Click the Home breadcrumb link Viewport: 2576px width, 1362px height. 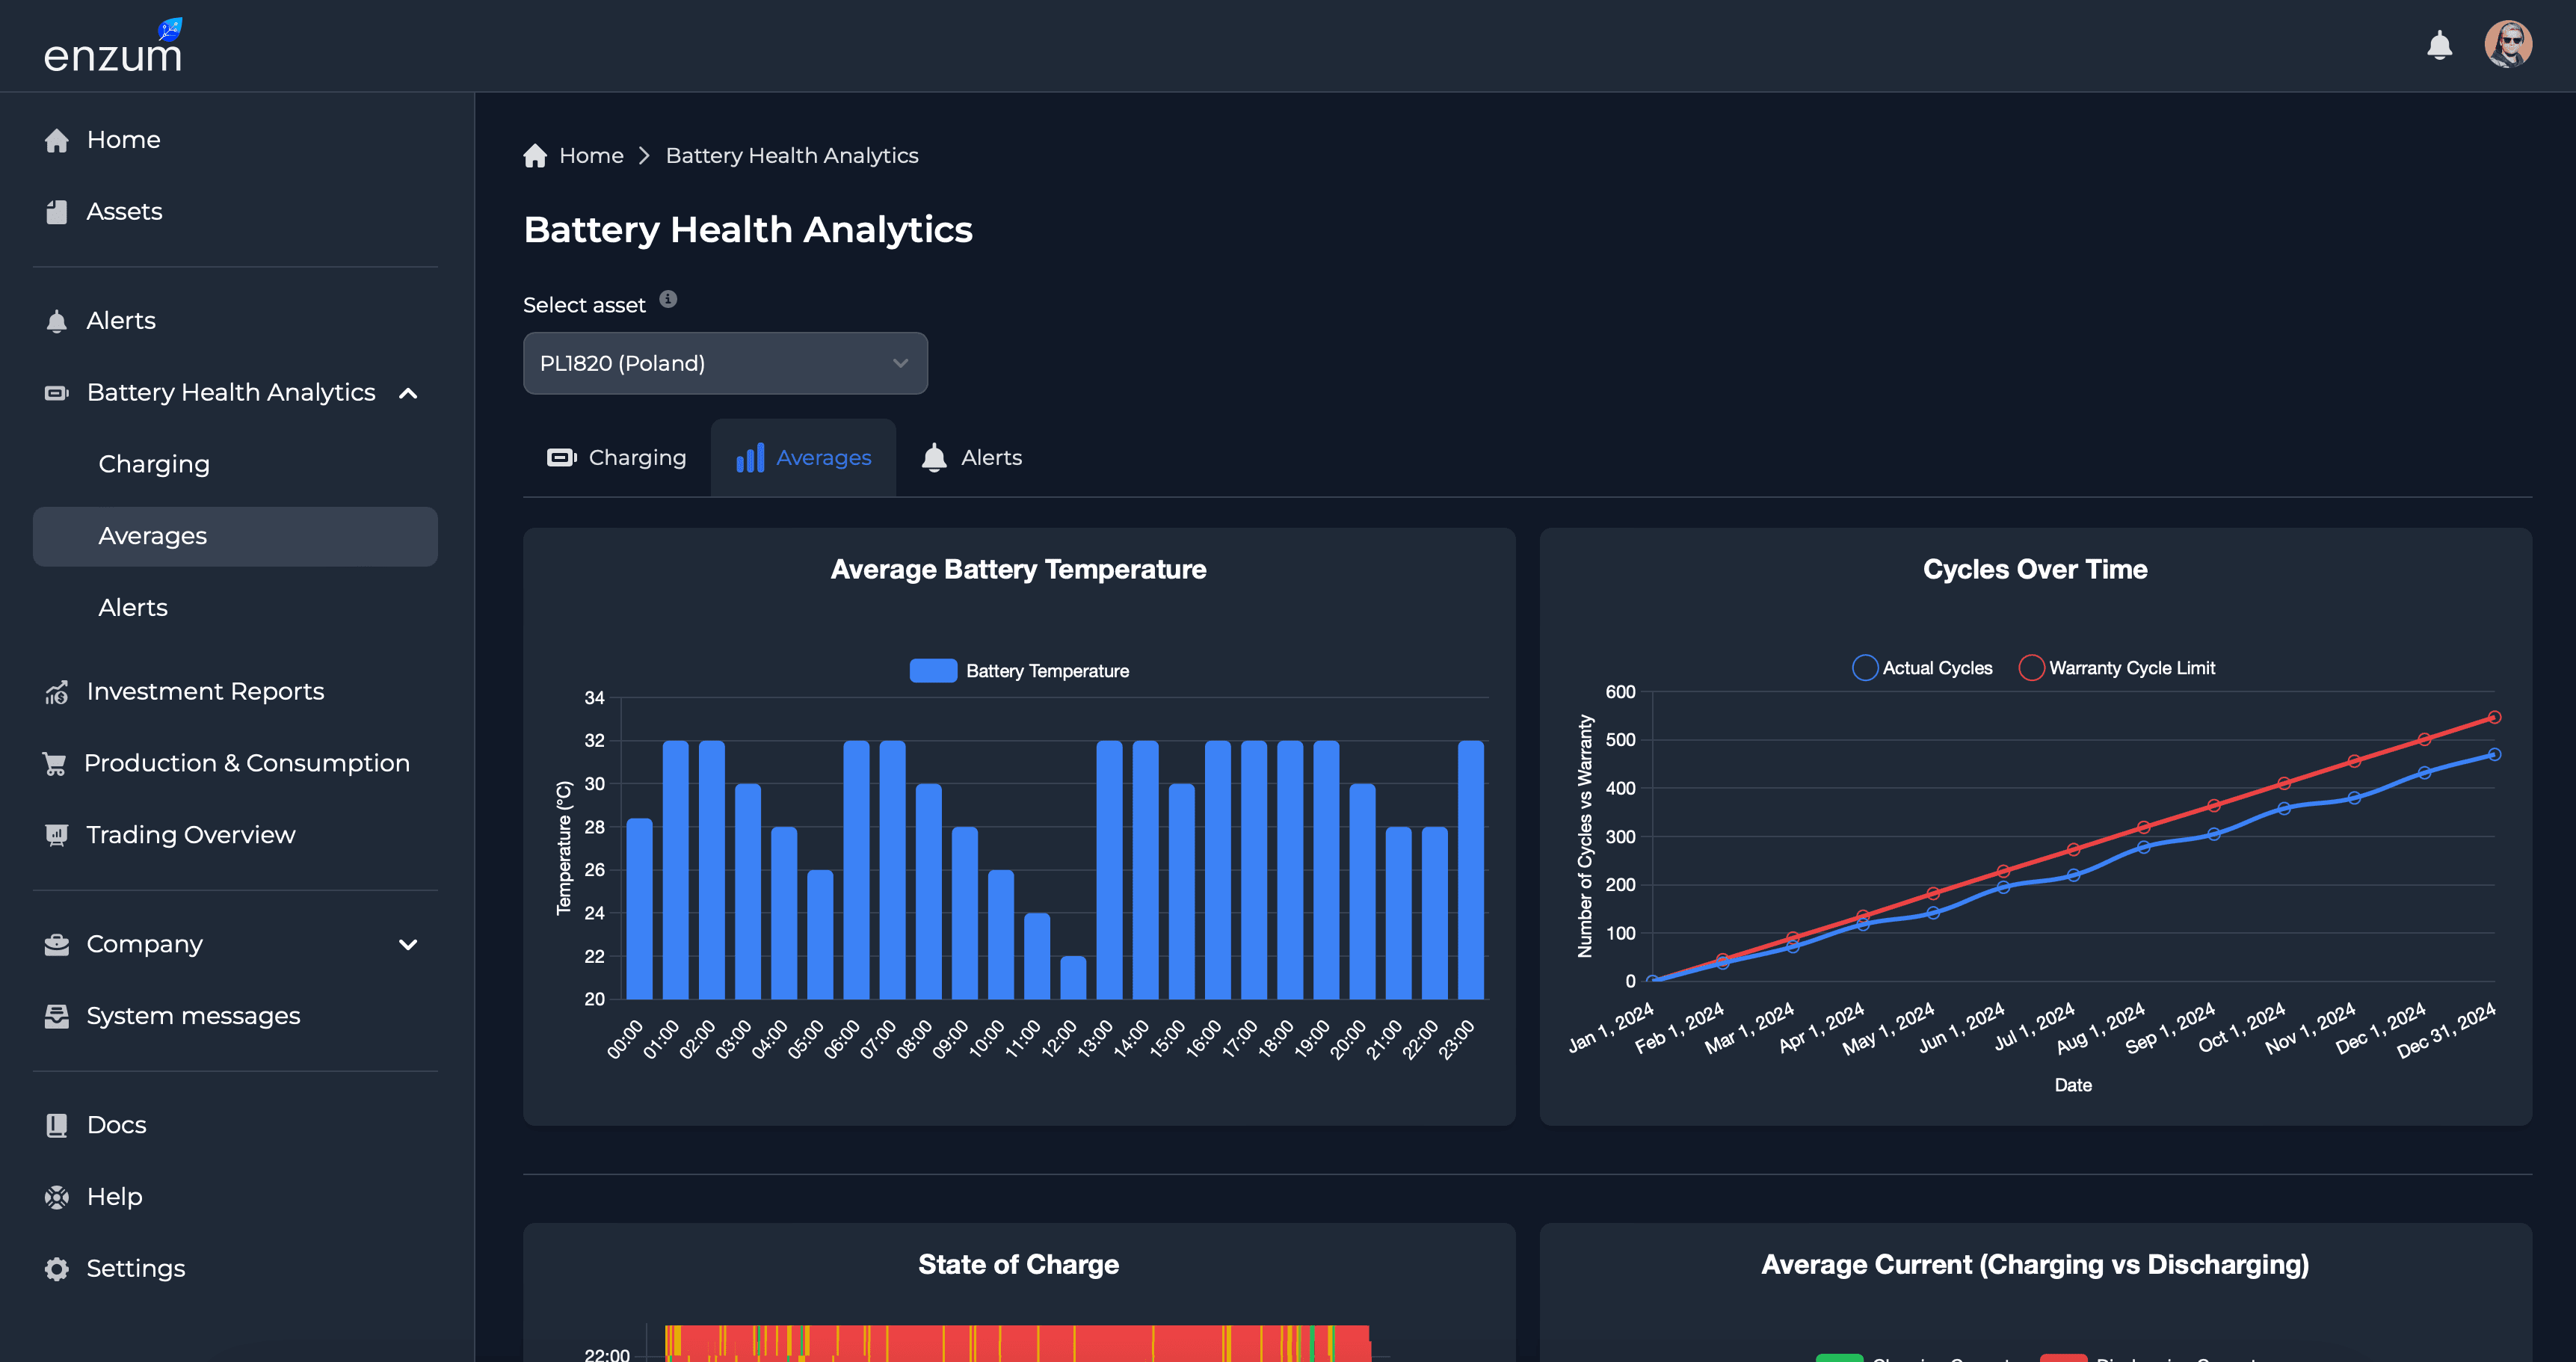pos(591,155)
